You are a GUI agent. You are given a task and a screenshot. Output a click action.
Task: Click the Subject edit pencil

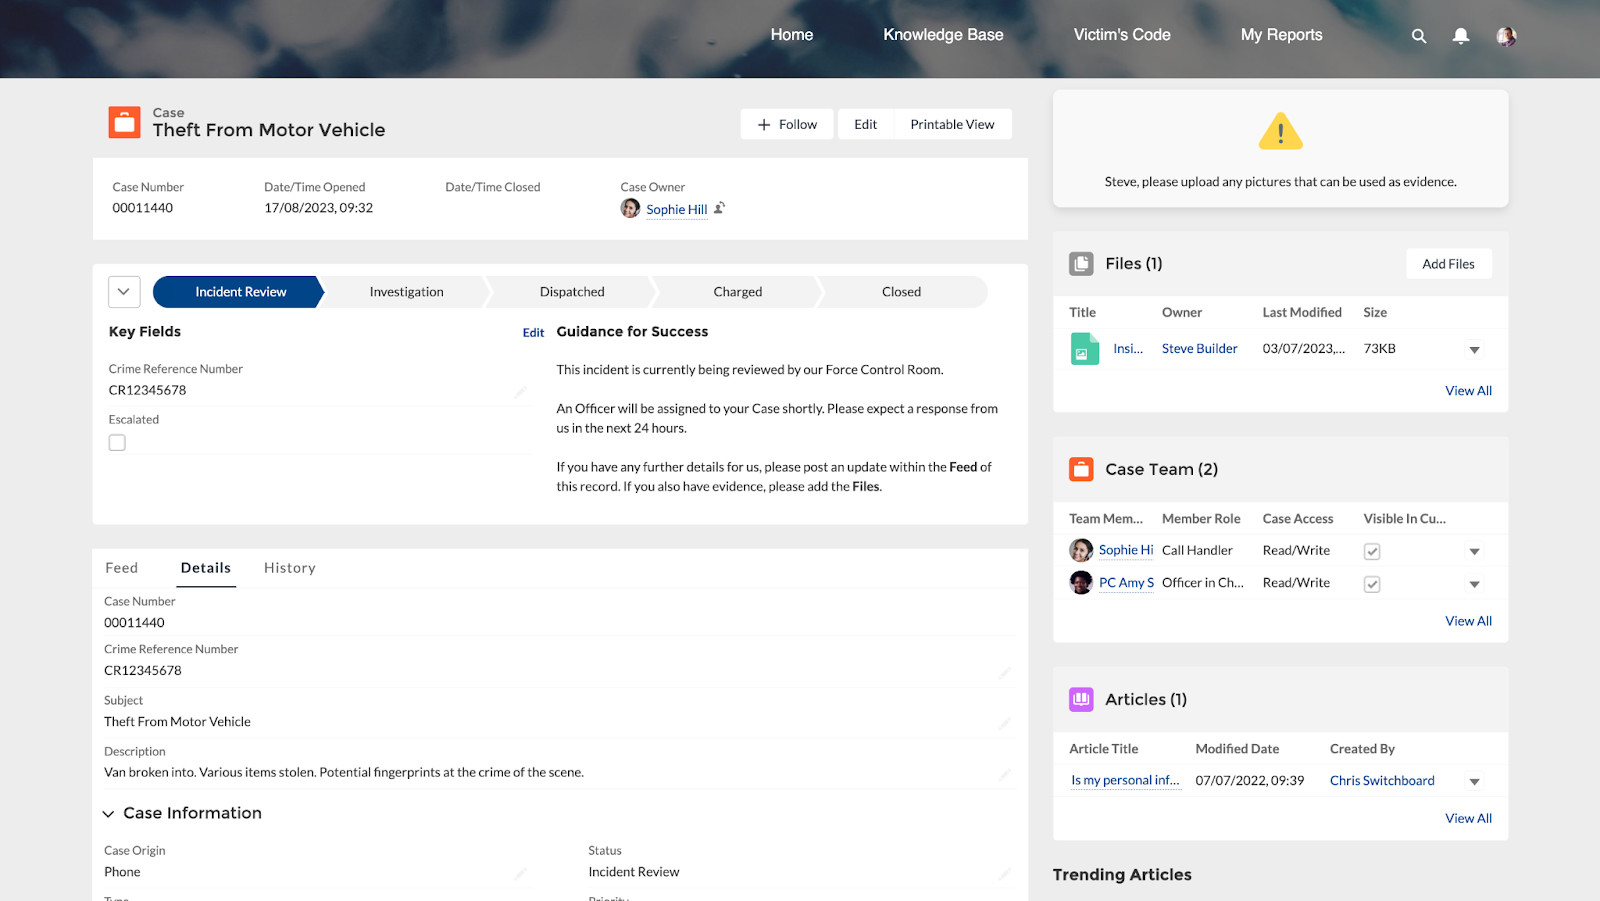click(1004, 723)
